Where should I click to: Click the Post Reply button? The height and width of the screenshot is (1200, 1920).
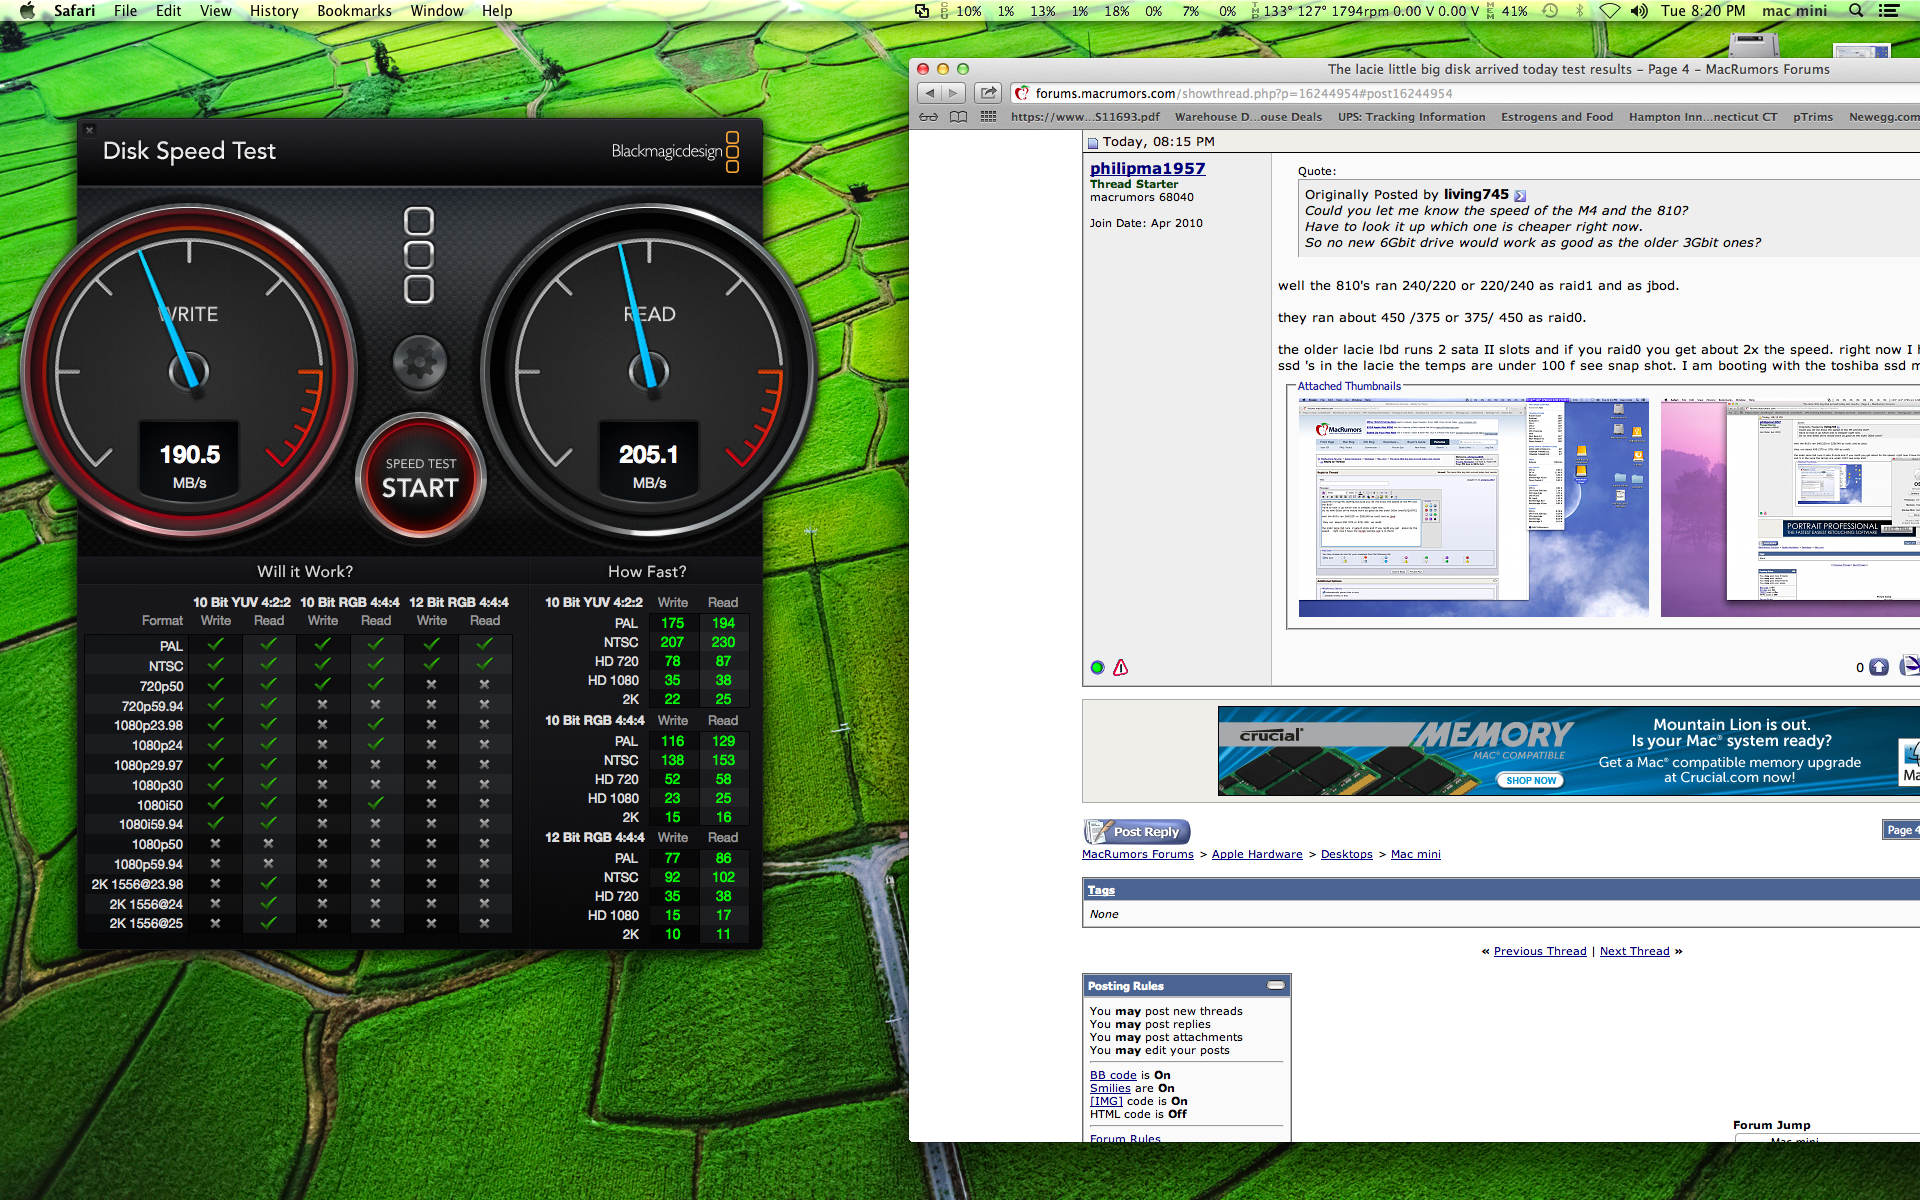tap(1137, 831)
